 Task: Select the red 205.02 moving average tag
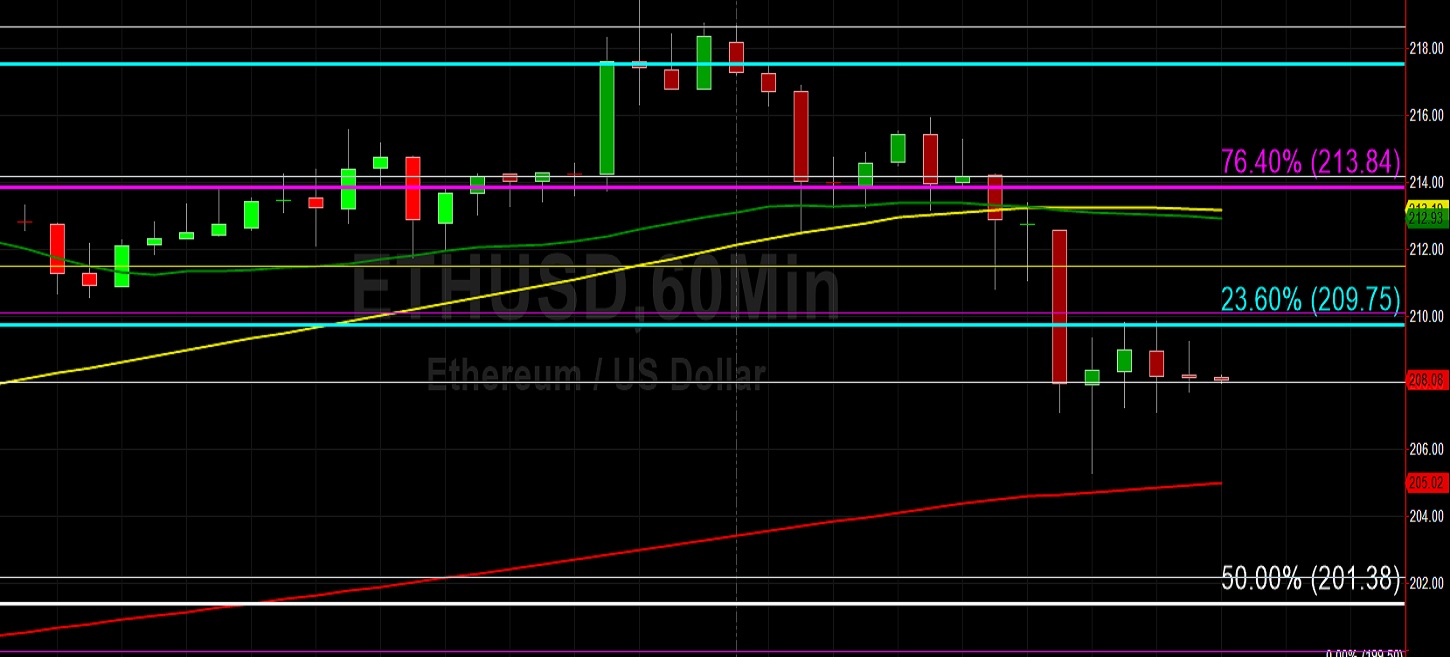coord(1427,481)
